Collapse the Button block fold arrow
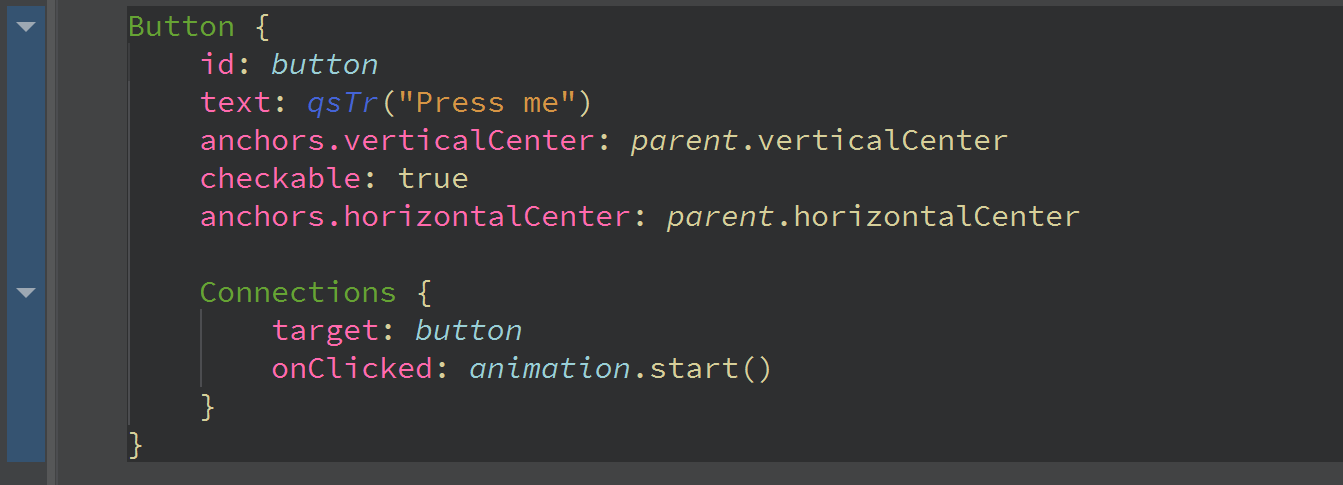The height and width of the screenshot is (485, 1343). (26, 27)
